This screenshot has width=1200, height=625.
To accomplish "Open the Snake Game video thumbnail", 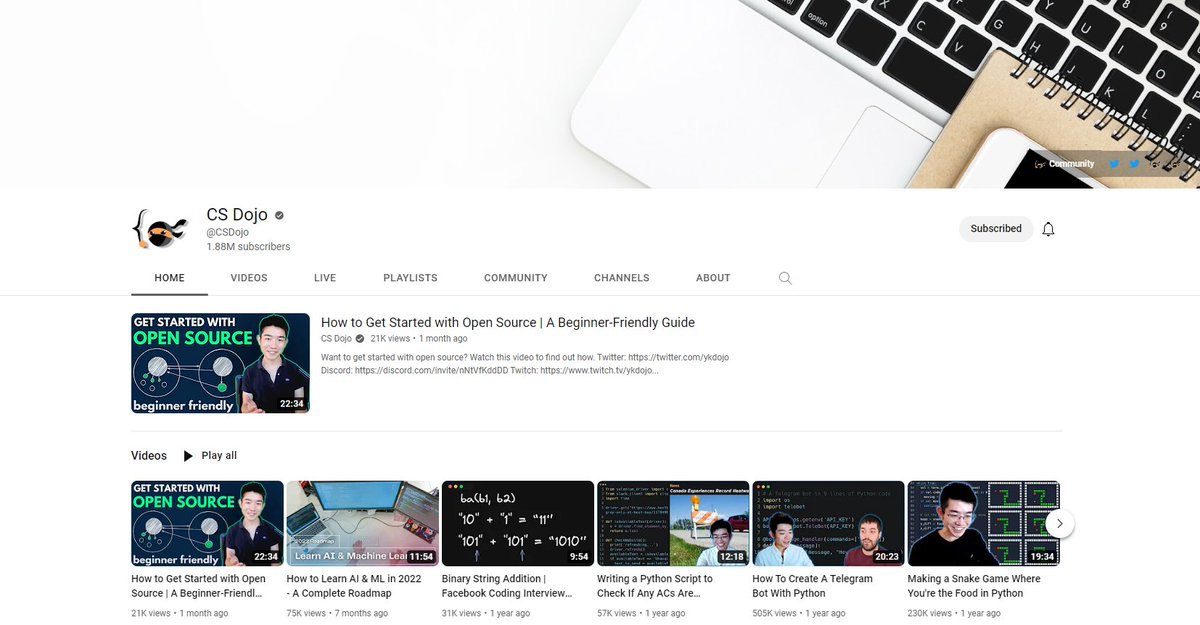I will pyautogui.click(x=983, y=522).
